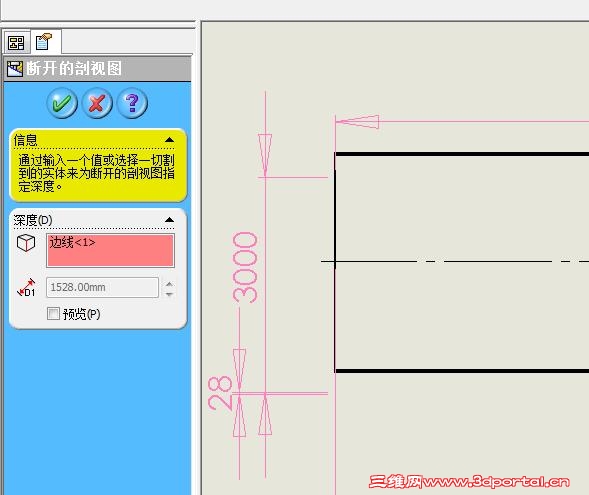Select the 3000 dimension in the drawing

point(245,267)
